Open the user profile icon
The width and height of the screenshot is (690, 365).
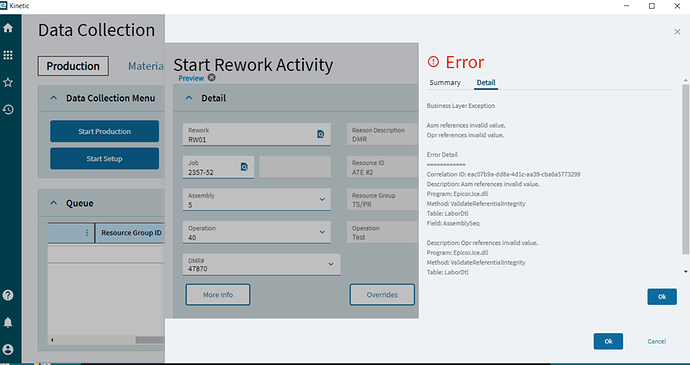(x=8, y=350)
